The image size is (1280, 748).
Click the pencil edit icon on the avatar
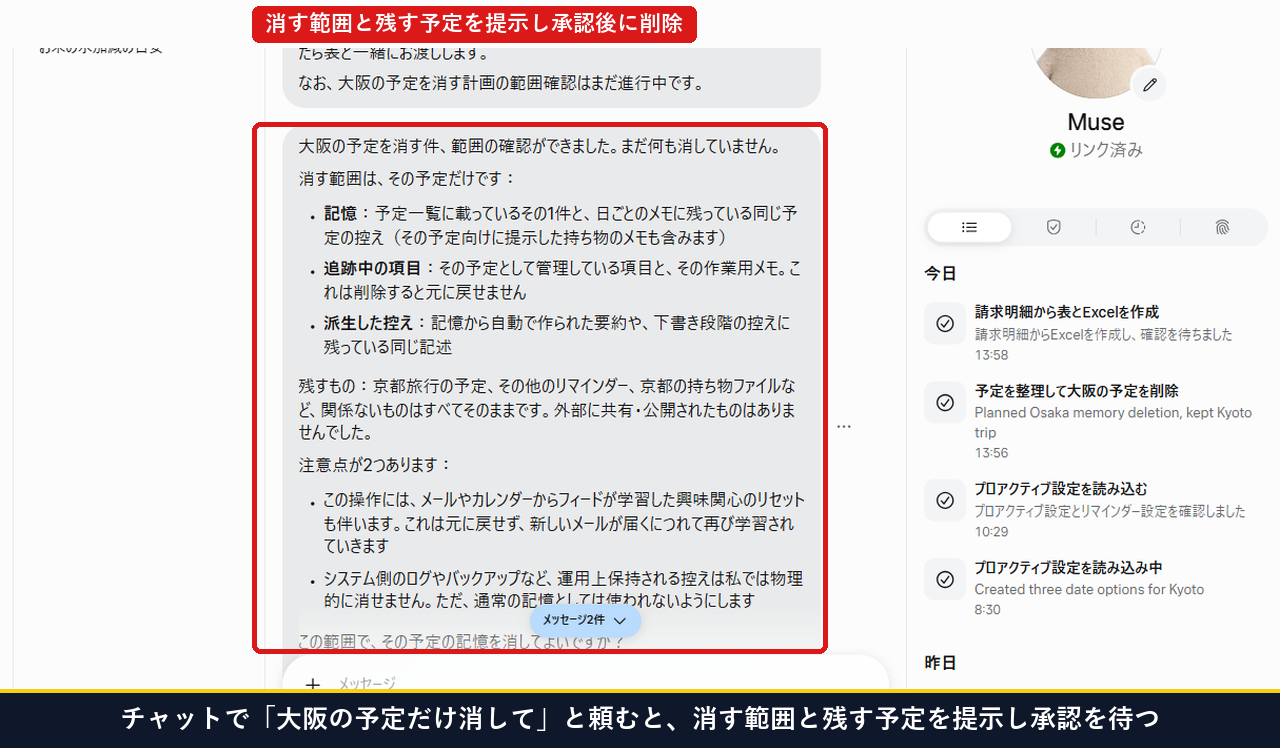[x=1149, y=85]
